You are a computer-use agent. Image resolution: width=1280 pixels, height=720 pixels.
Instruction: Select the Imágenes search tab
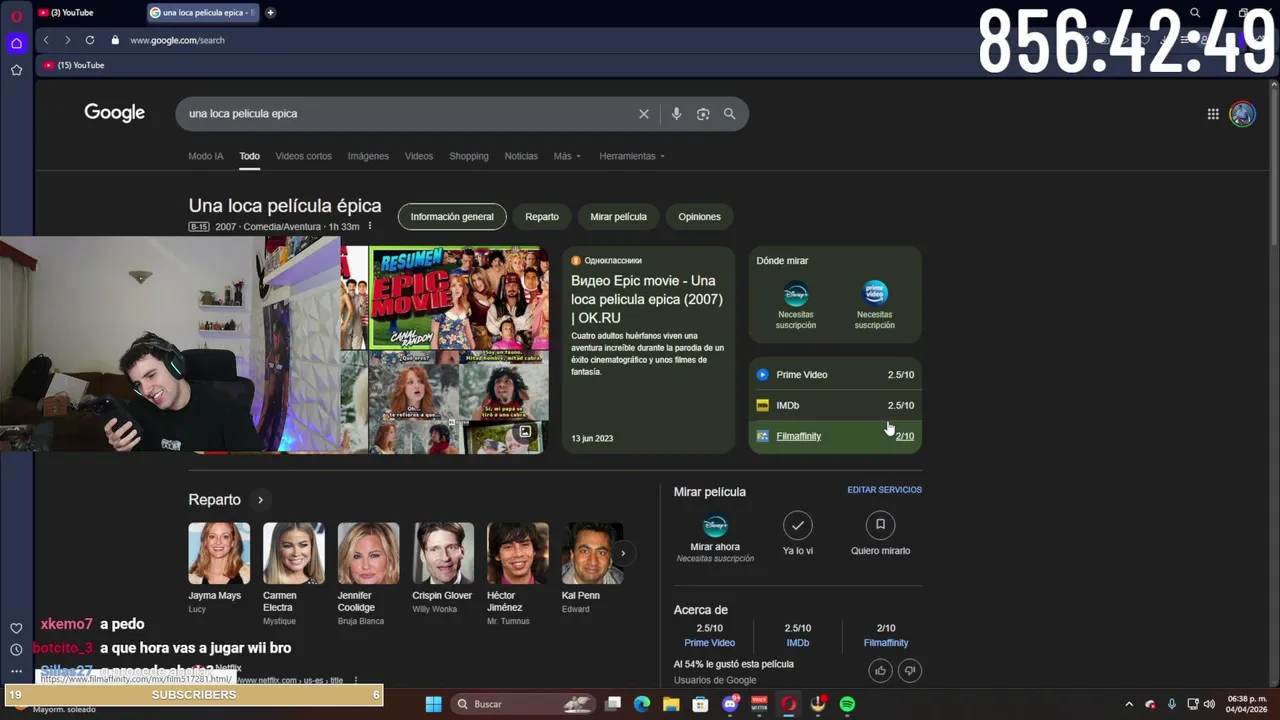(368, 156)
